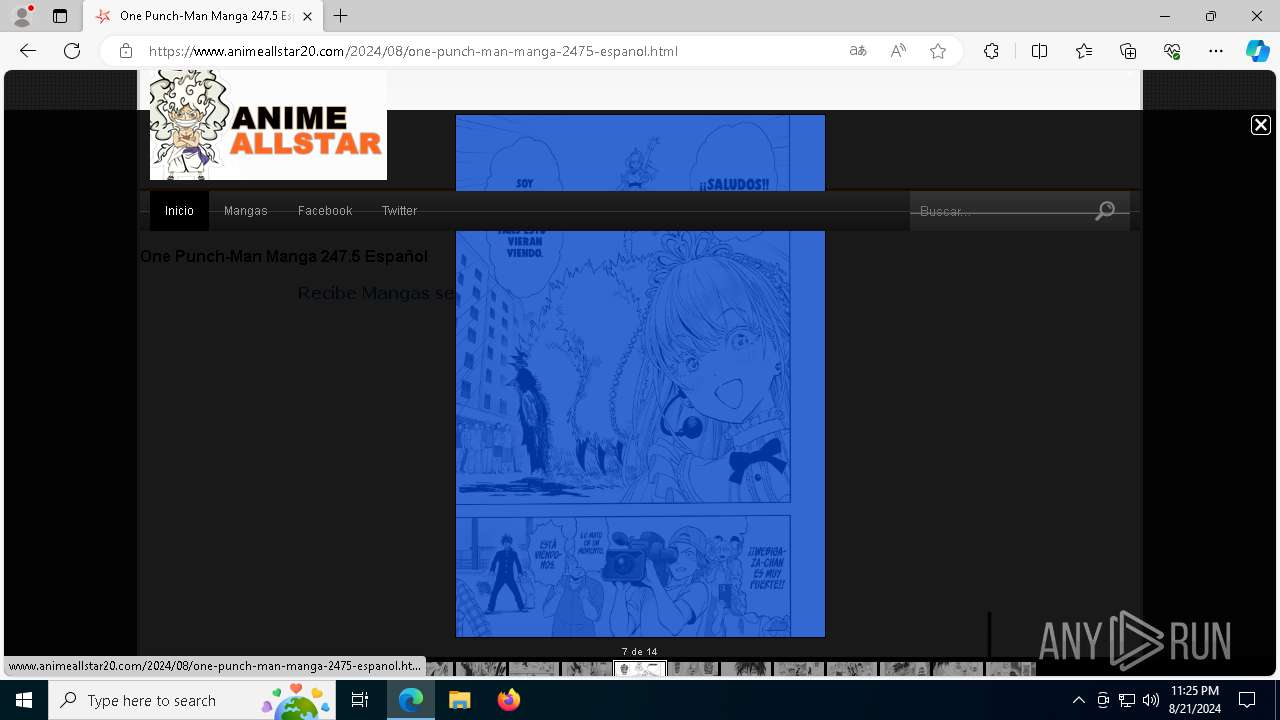Open Collections panel
This screenshot has width=1280, height=720.
click(1128, 51)
